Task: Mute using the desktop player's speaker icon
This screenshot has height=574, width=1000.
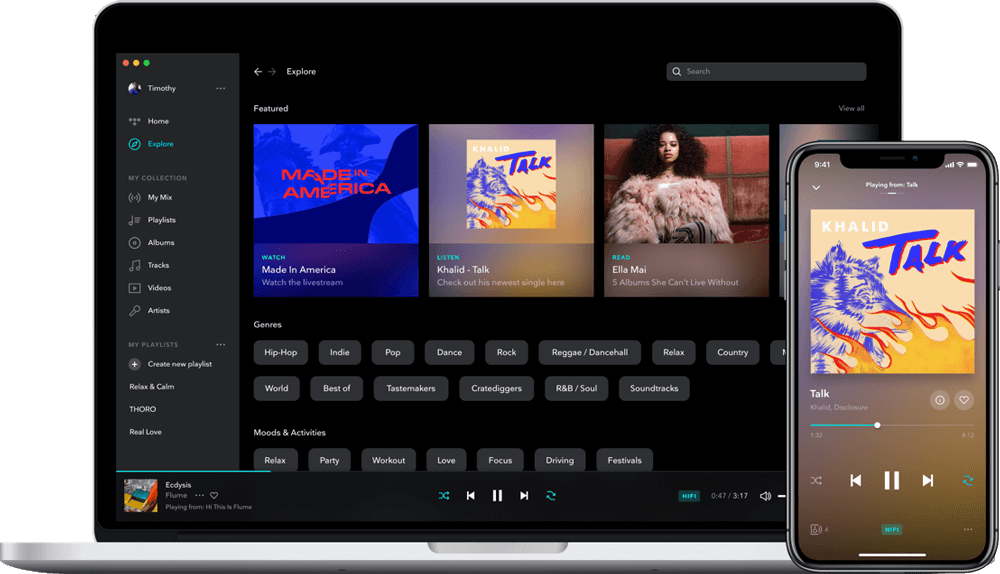Action: (765, 496)
